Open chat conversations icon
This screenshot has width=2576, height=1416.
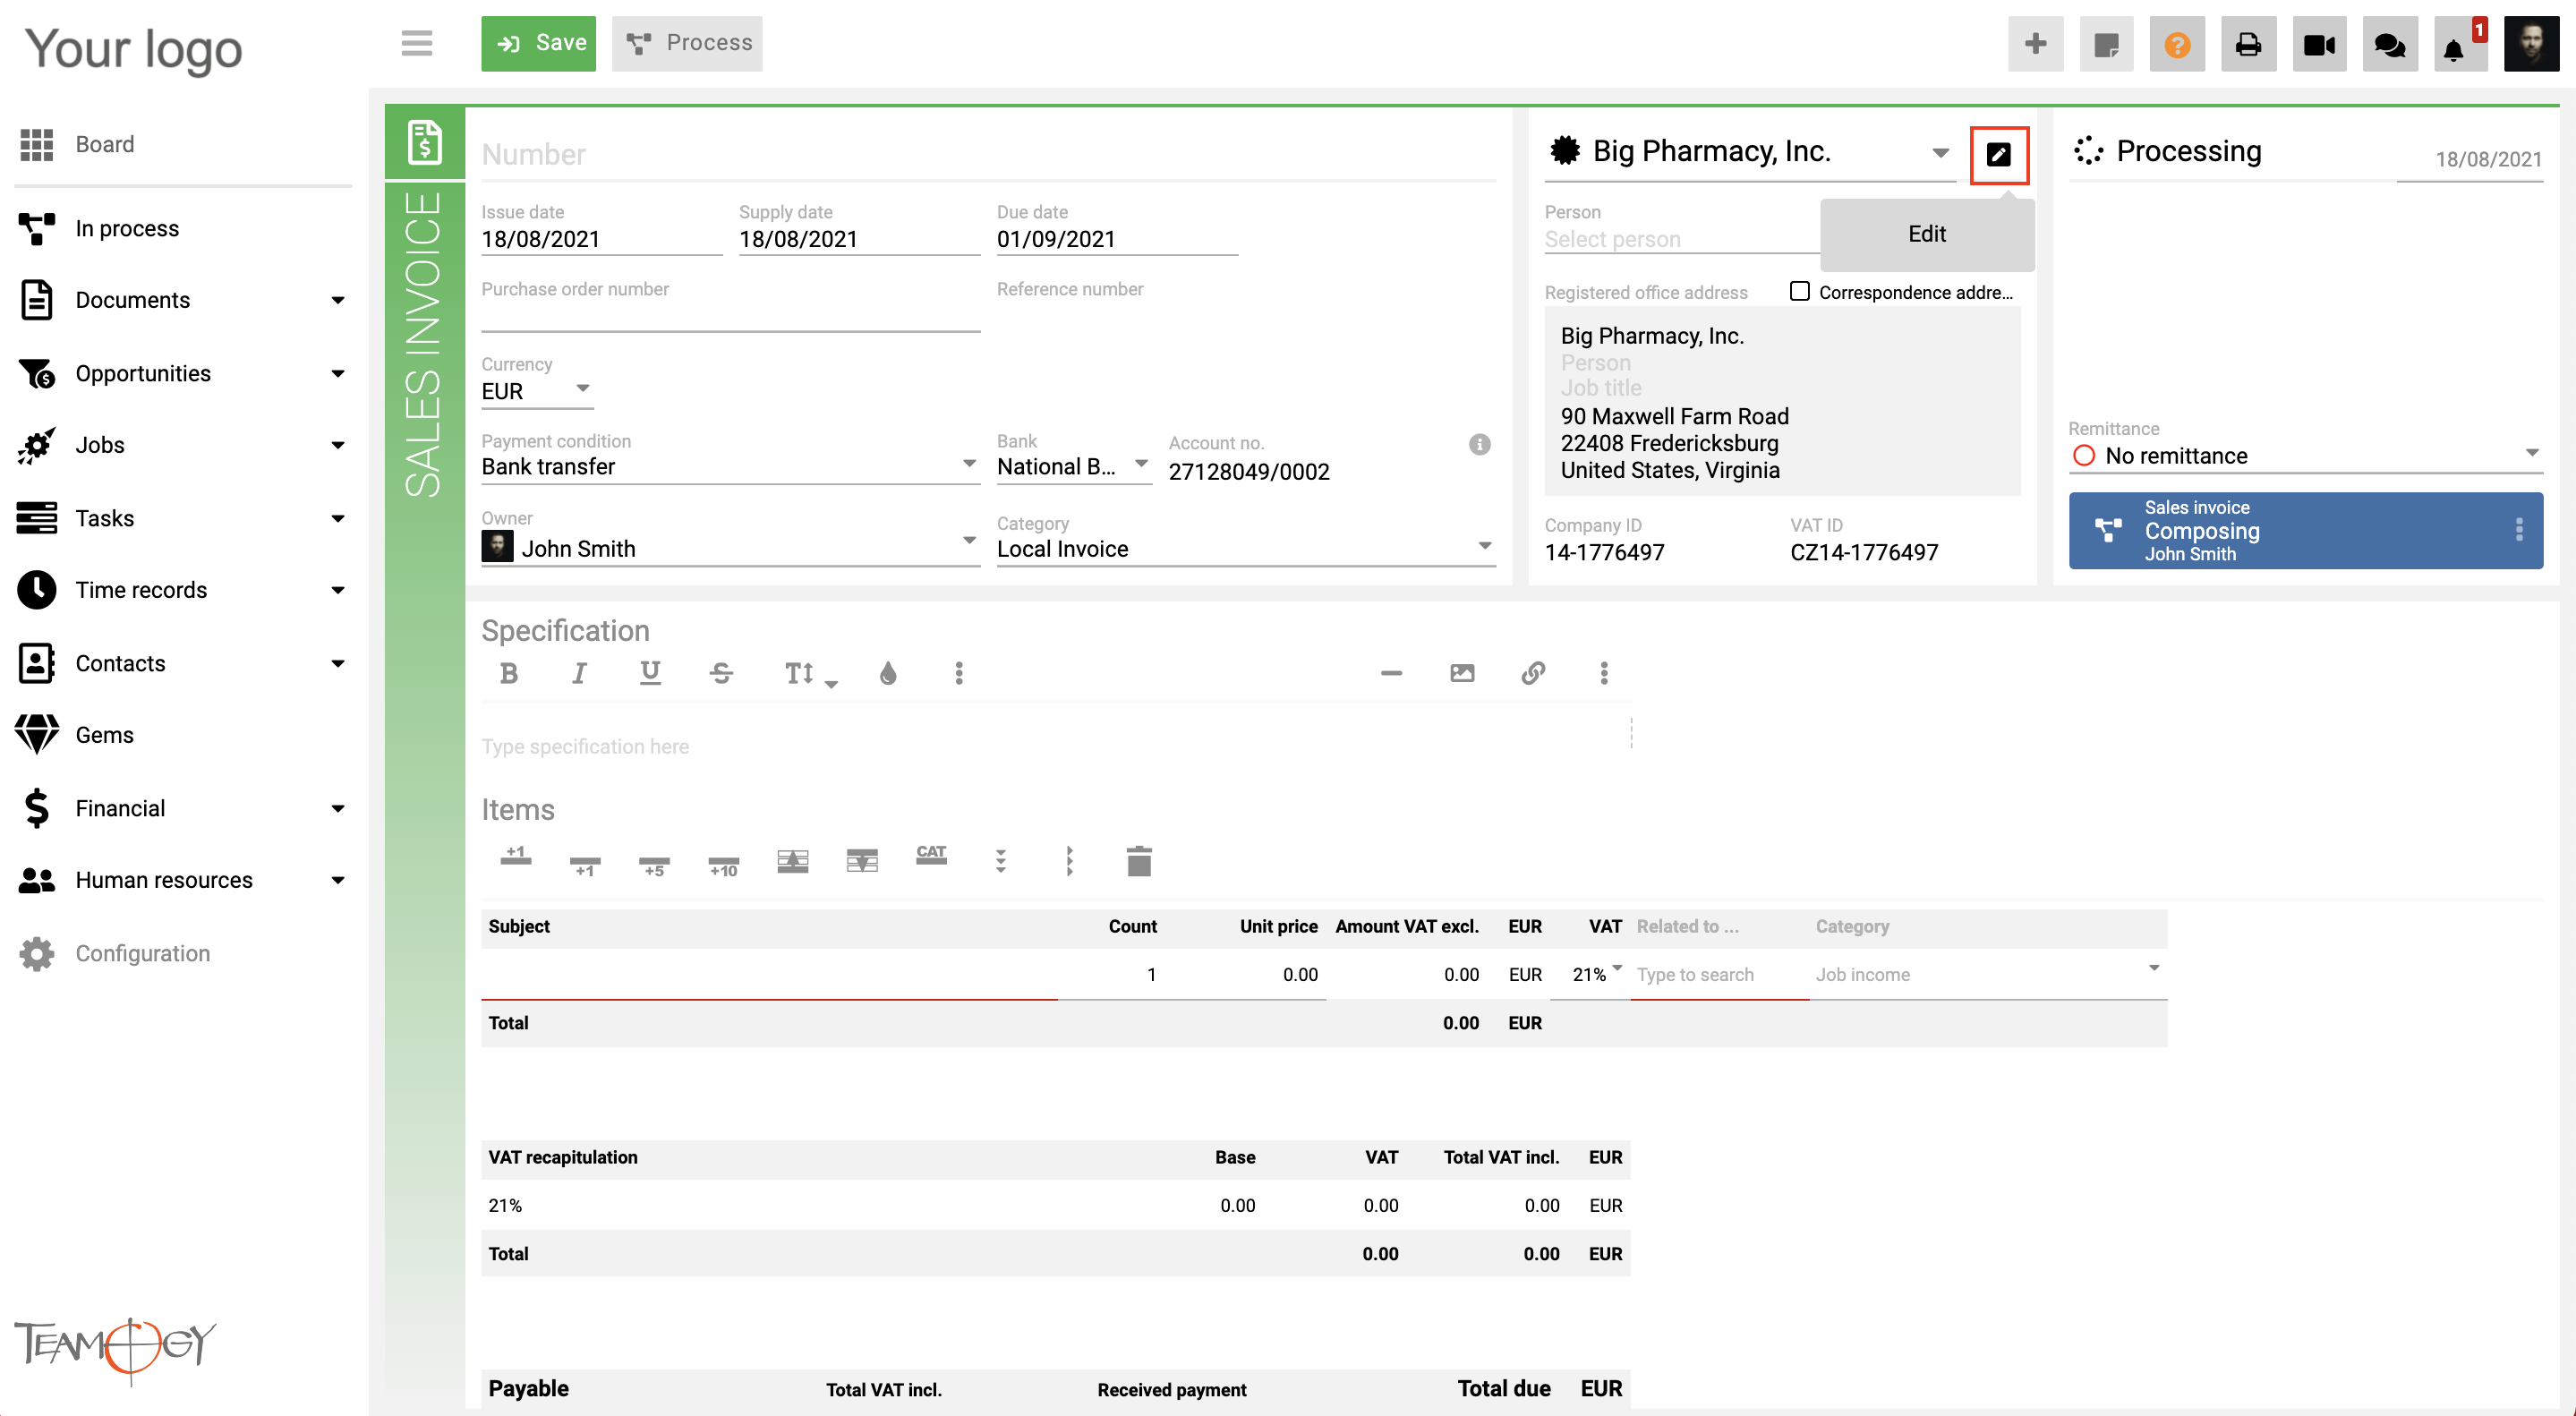(x=2390, y=43)
